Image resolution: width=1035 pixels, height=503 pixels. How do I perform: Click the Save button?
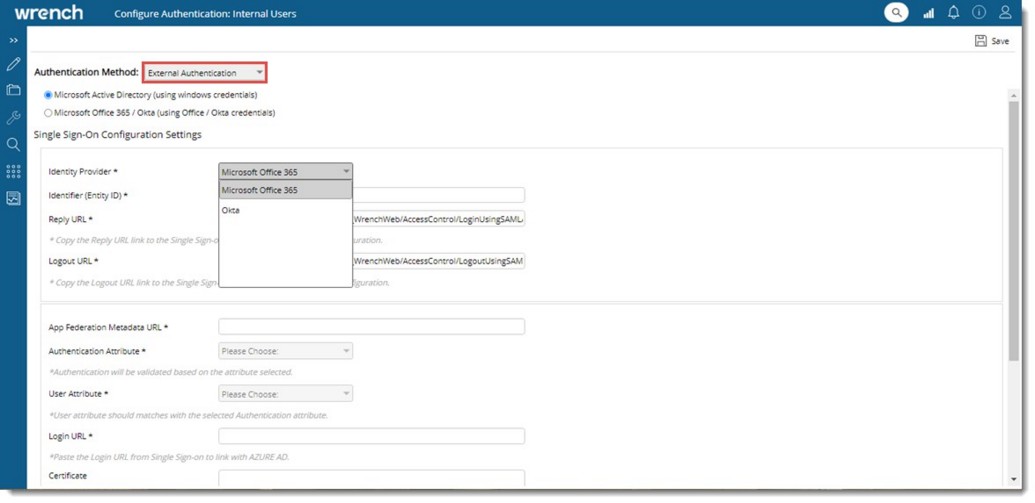[992, 41]
